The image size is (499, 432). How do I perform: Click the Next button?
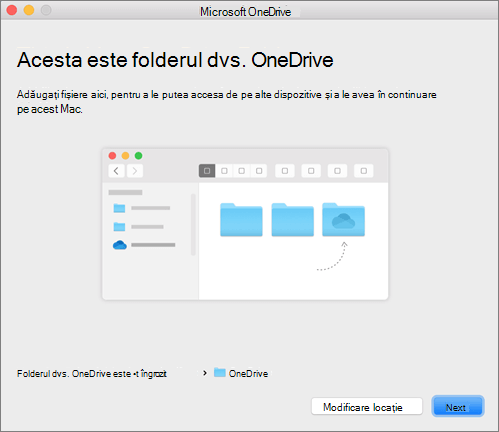[458, 407]
